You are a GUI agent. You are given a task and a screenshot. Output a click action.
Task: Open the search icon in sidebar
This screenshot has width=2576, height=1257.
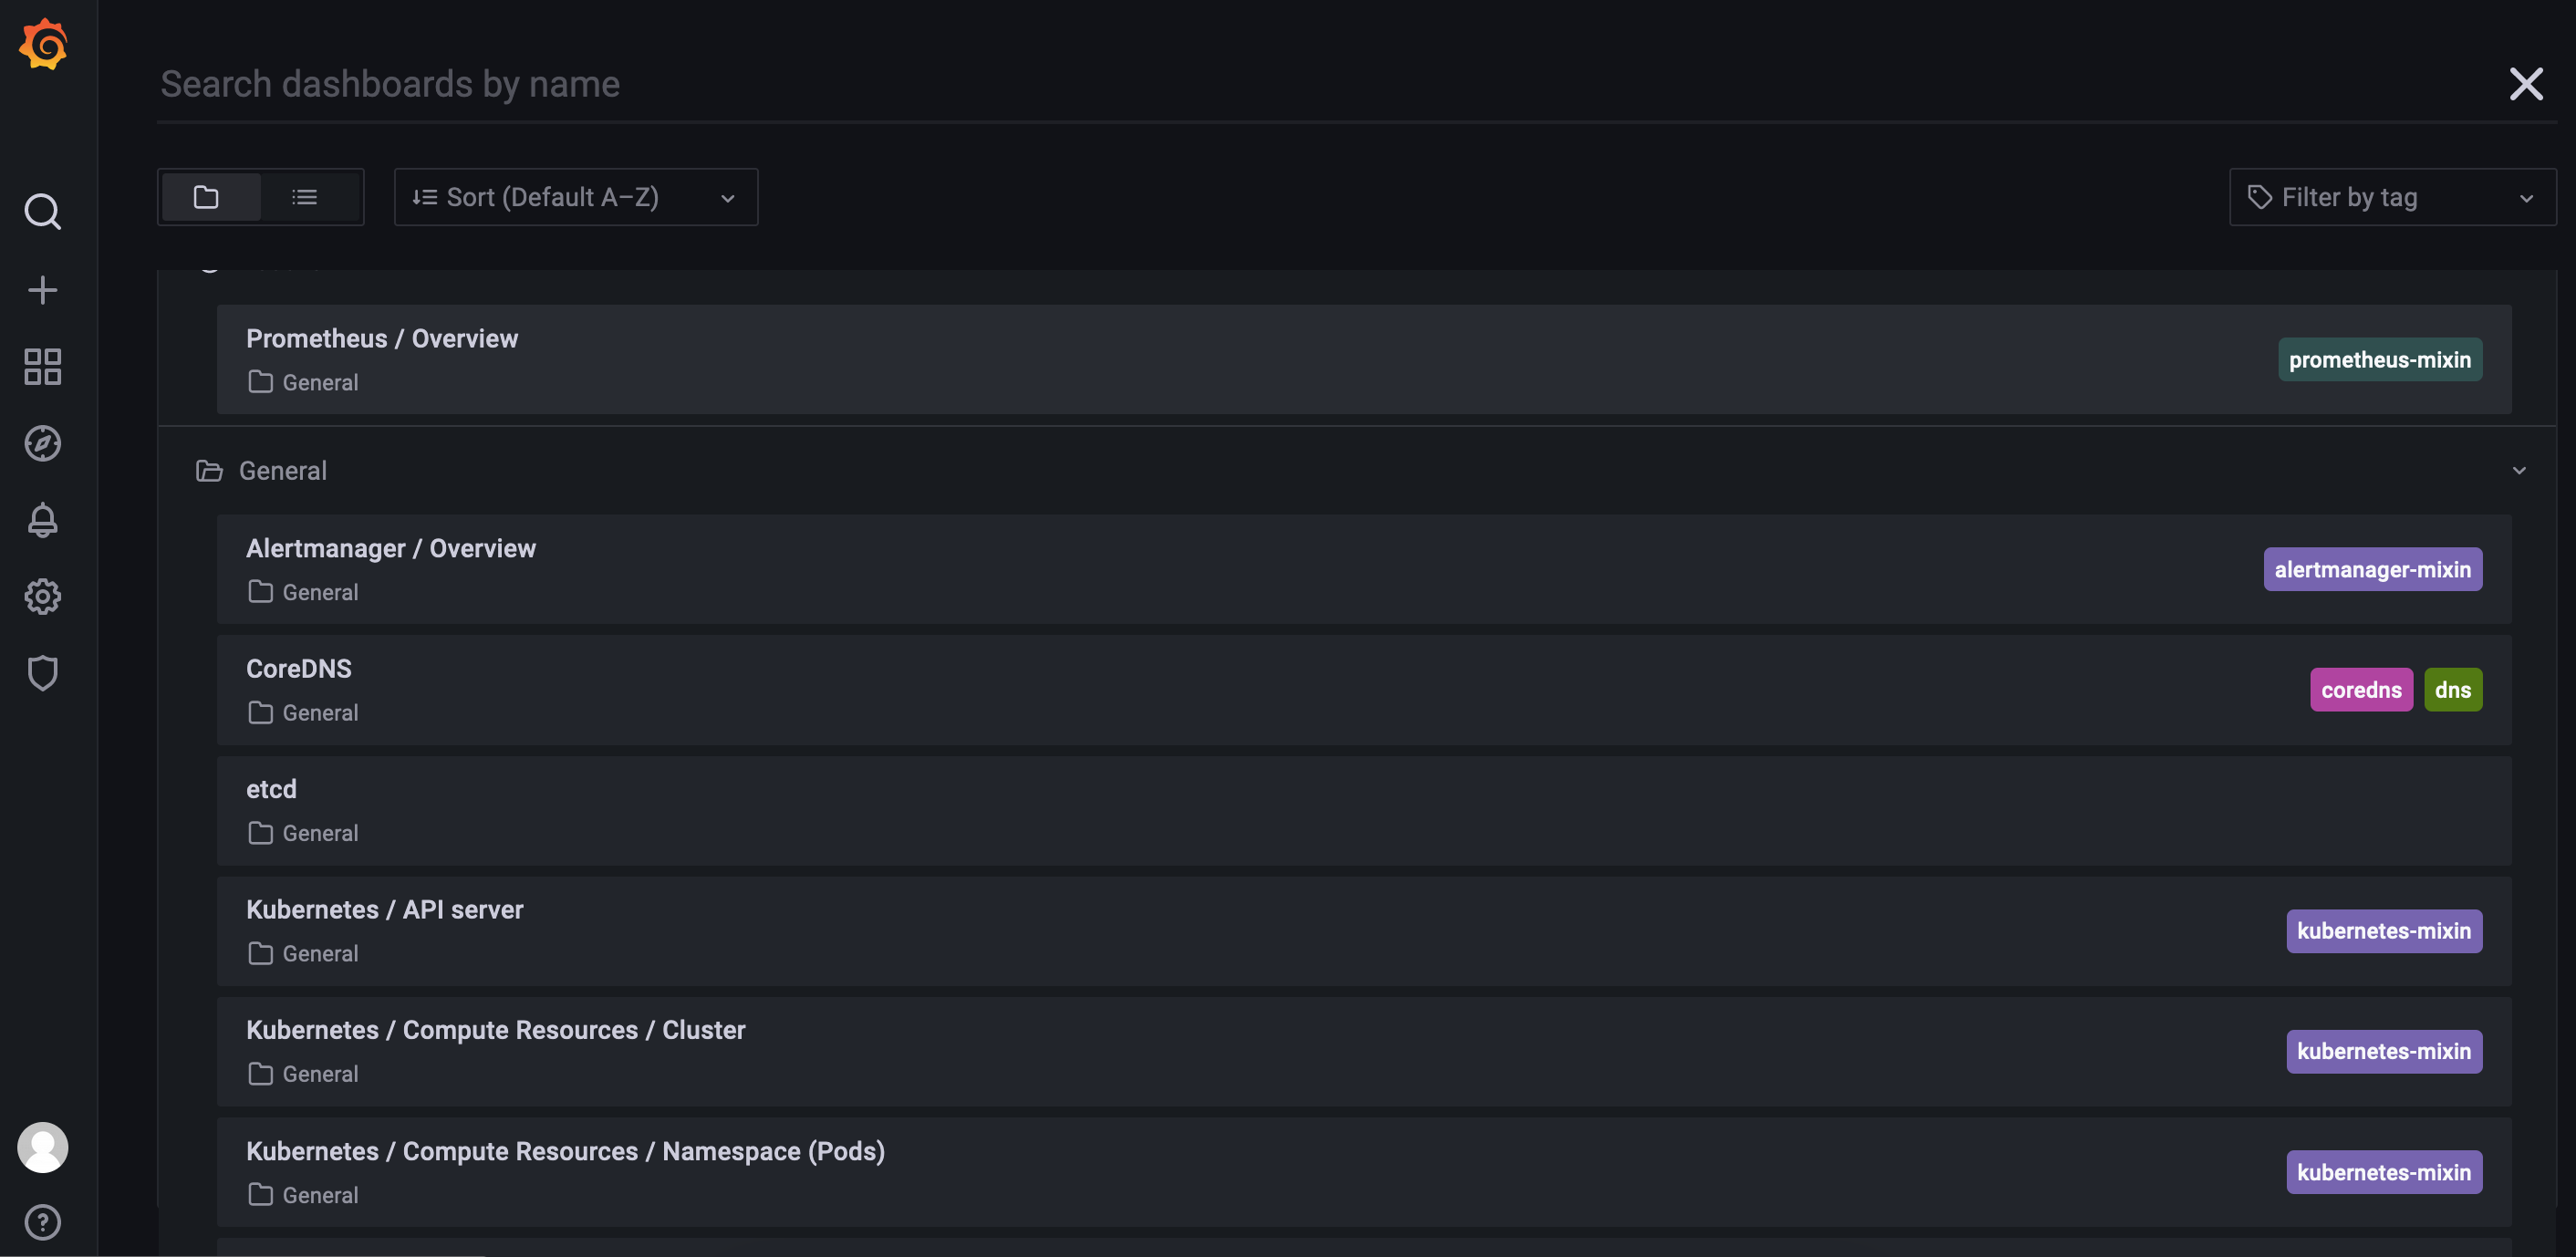pyautogui.click(x=43, y=212)
